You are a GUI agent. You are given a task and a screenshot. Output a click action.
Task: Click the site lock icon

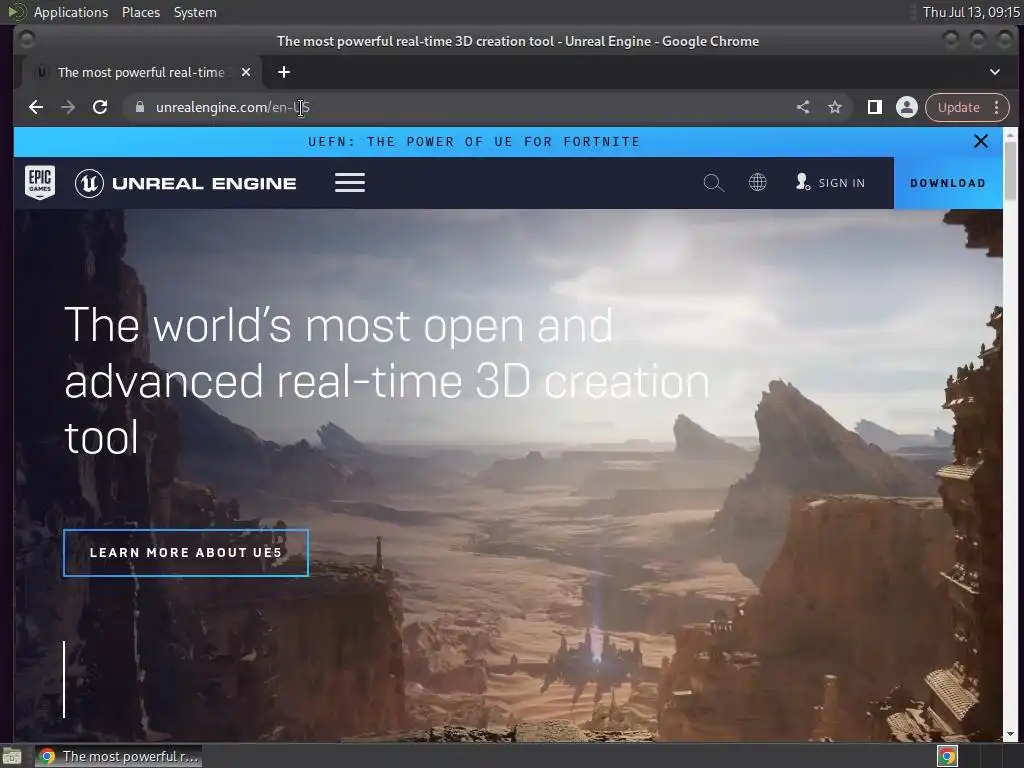[140, 107]
